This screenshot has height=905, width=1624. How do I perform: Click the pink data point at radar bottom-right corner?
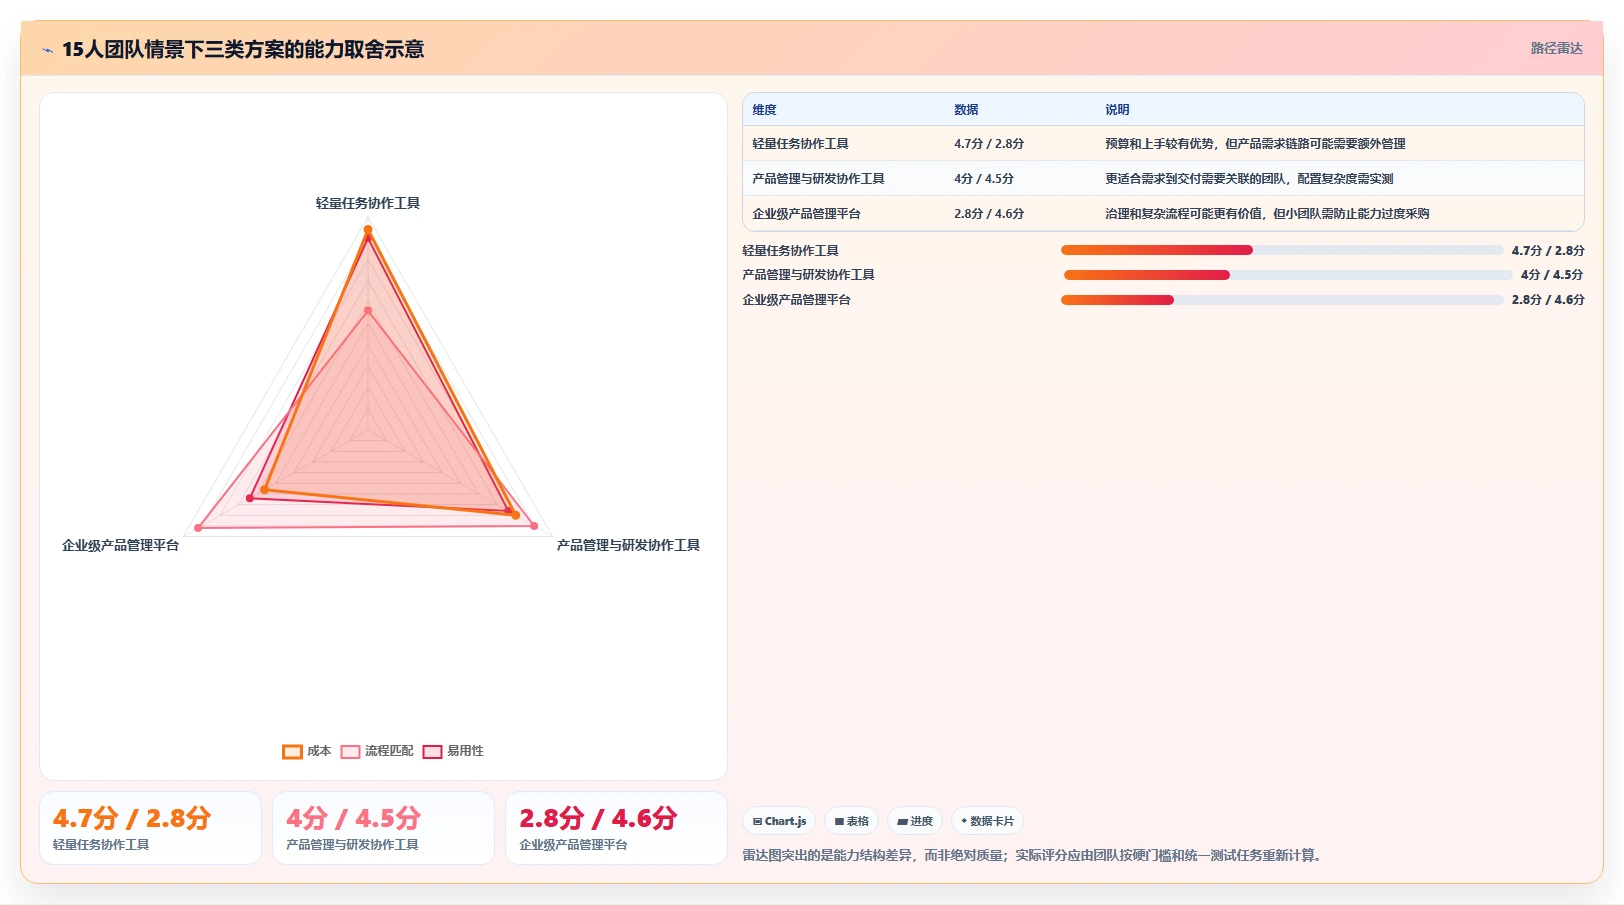pos(534,526)
